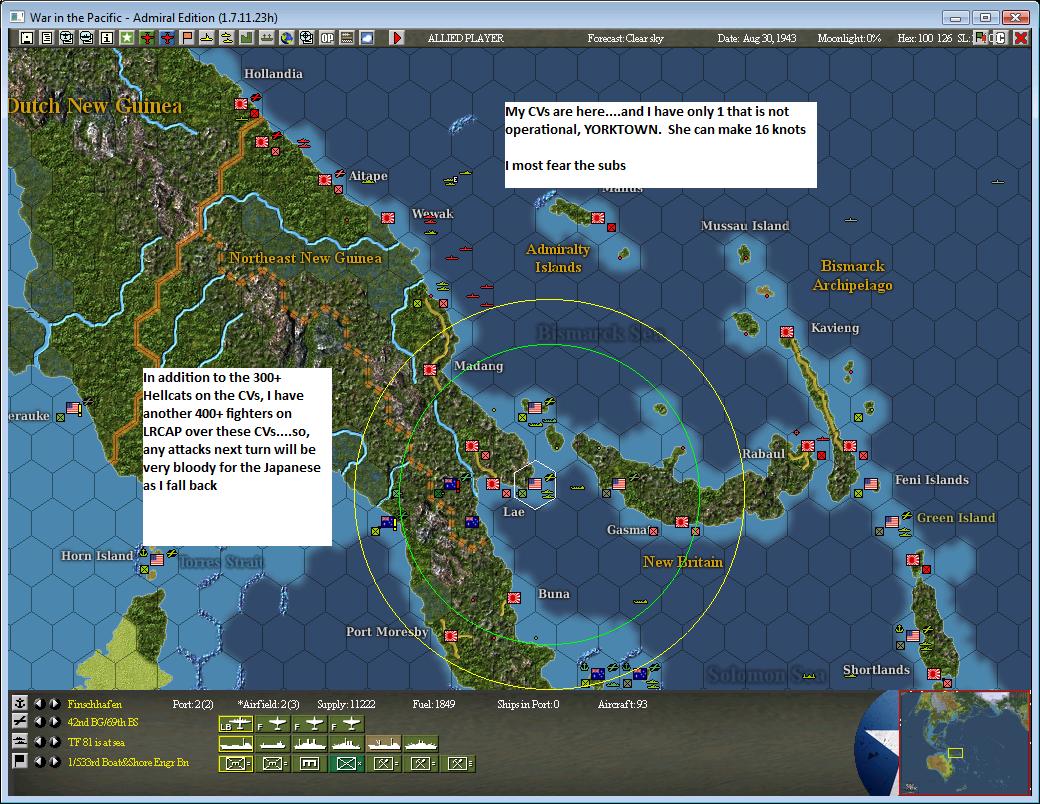1040x804 pixels.
Task: Click the red end-turn arrow
Action: [x=397, y=38]
